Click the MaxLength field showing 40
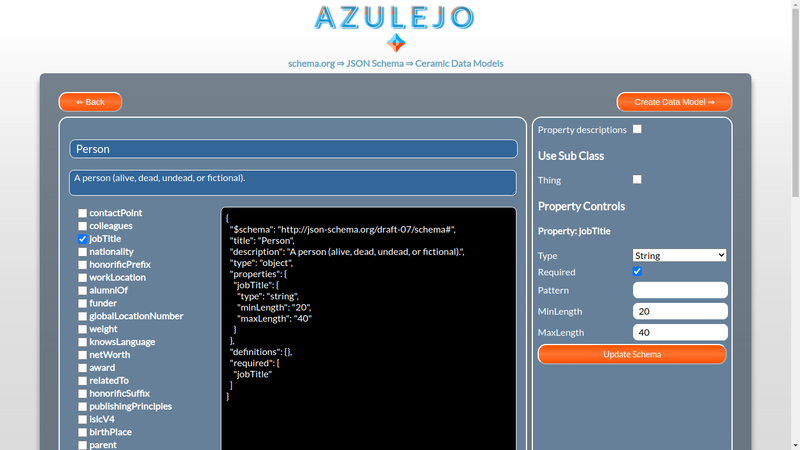Image resolution: width=800 pixels, height=450 pixels. click(x=680, y=332)
